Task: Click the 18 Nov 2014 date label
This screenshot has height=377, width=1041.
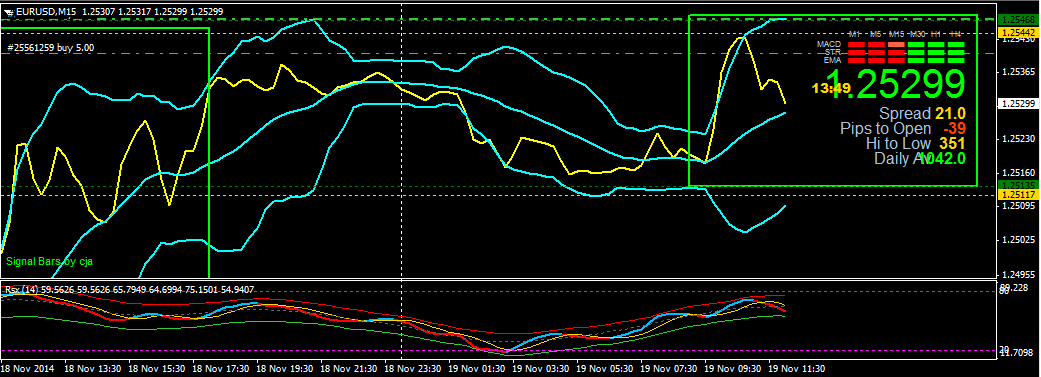Action: coord(27,367)
